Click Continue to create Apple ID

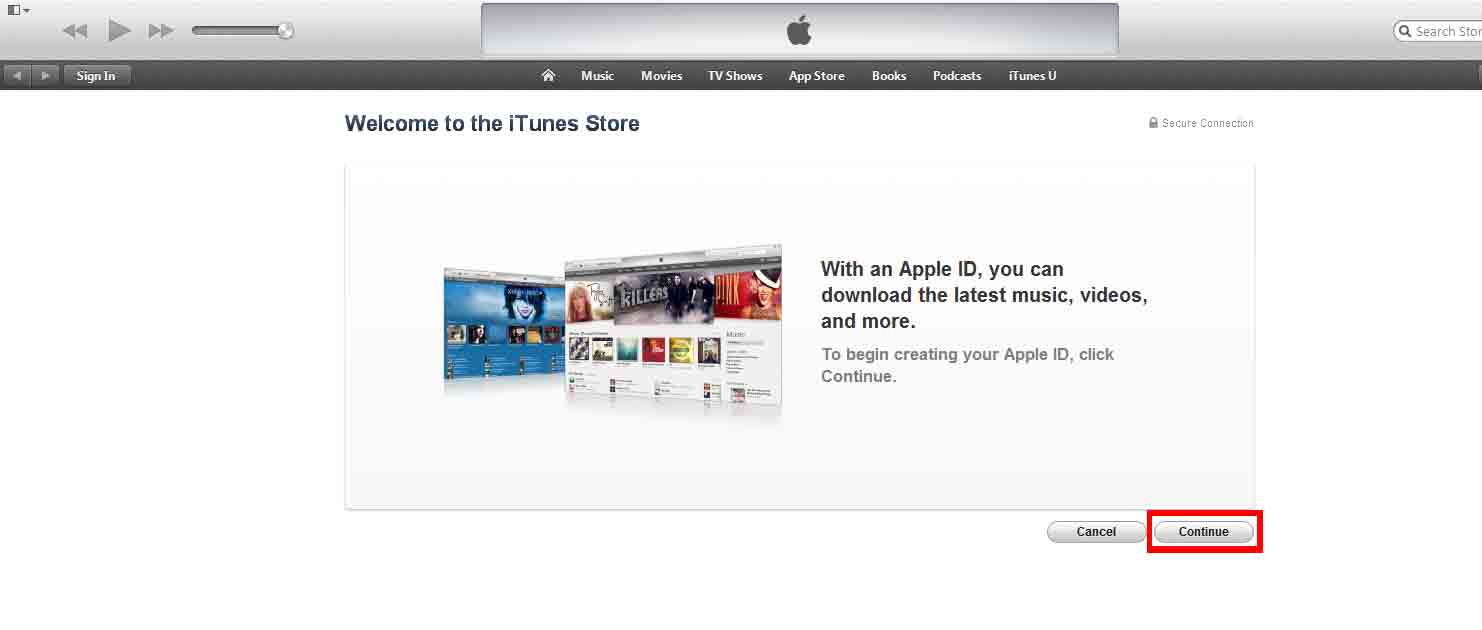tap(1203, 532)
